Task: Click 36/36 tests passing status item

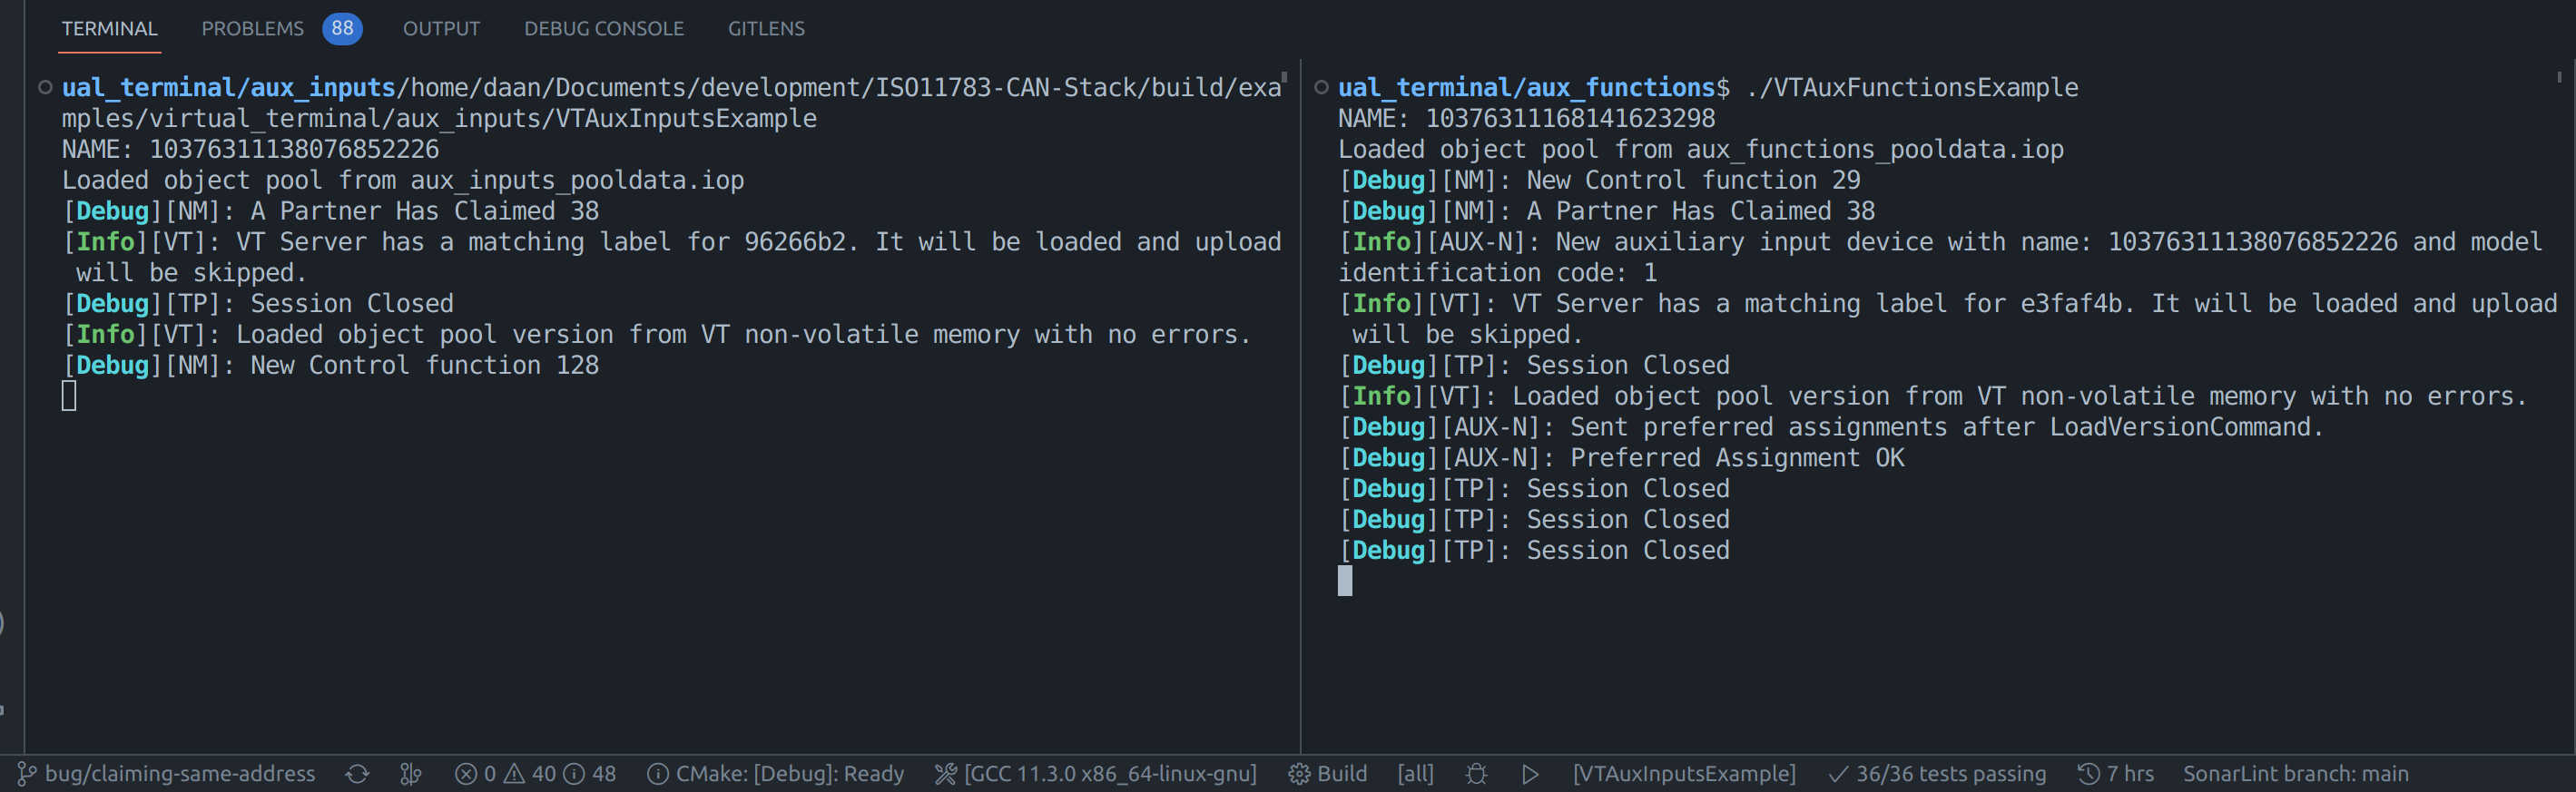Action: pyautogui.click(x=1937, y=773)
